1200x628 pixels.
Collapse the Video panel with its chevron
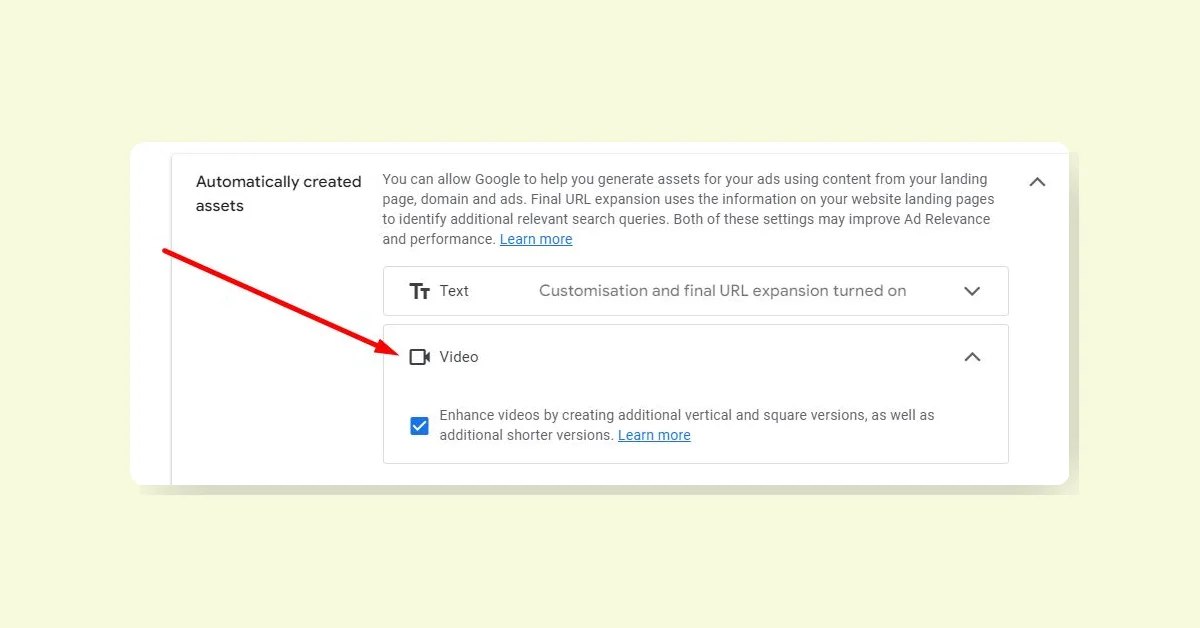pos(972,357)
